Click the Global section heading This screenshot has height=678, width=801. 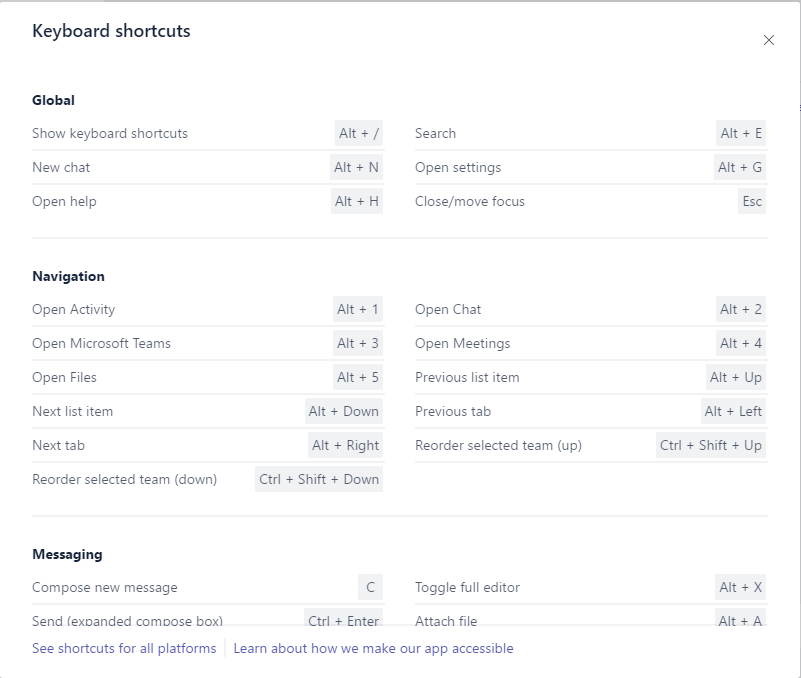pyautogui.click(x=53, y=100)
